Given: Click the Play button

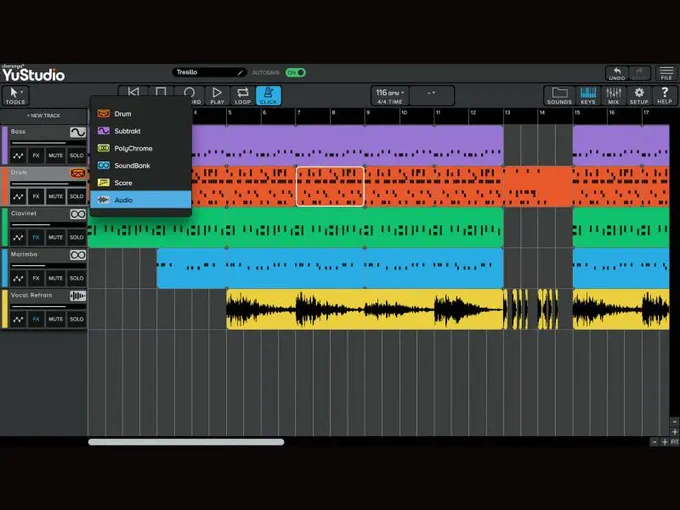Looking at the screenshot, I should coord(217,96).
